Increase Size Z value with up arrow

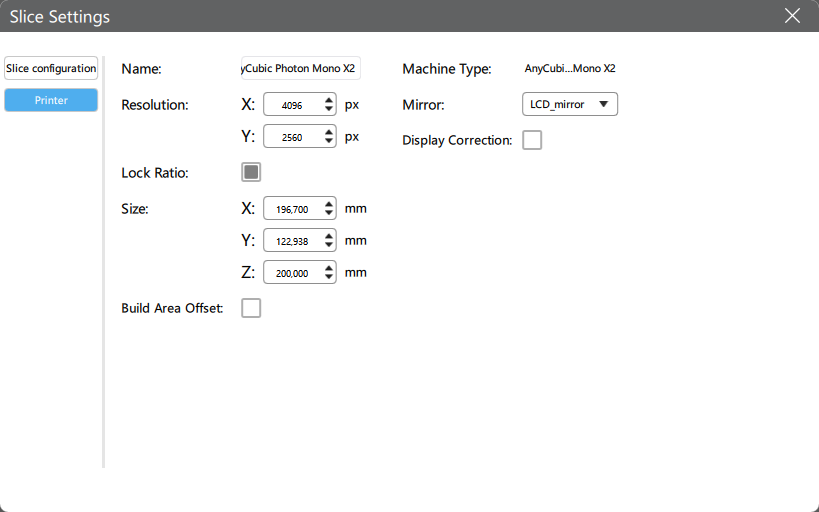[330, 267]
